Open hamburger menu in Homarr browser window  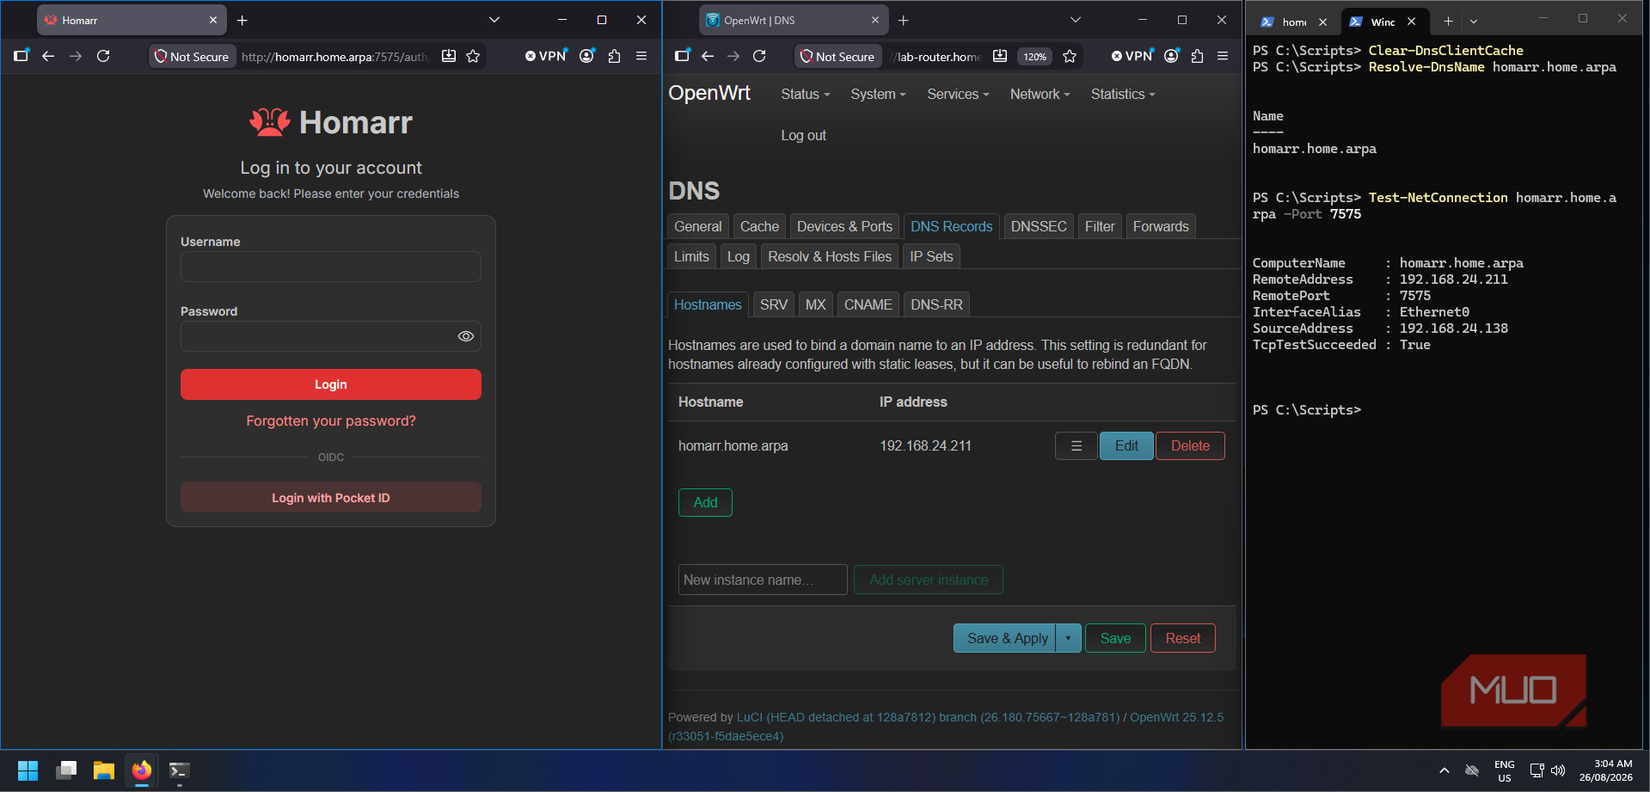pos(641,56)
